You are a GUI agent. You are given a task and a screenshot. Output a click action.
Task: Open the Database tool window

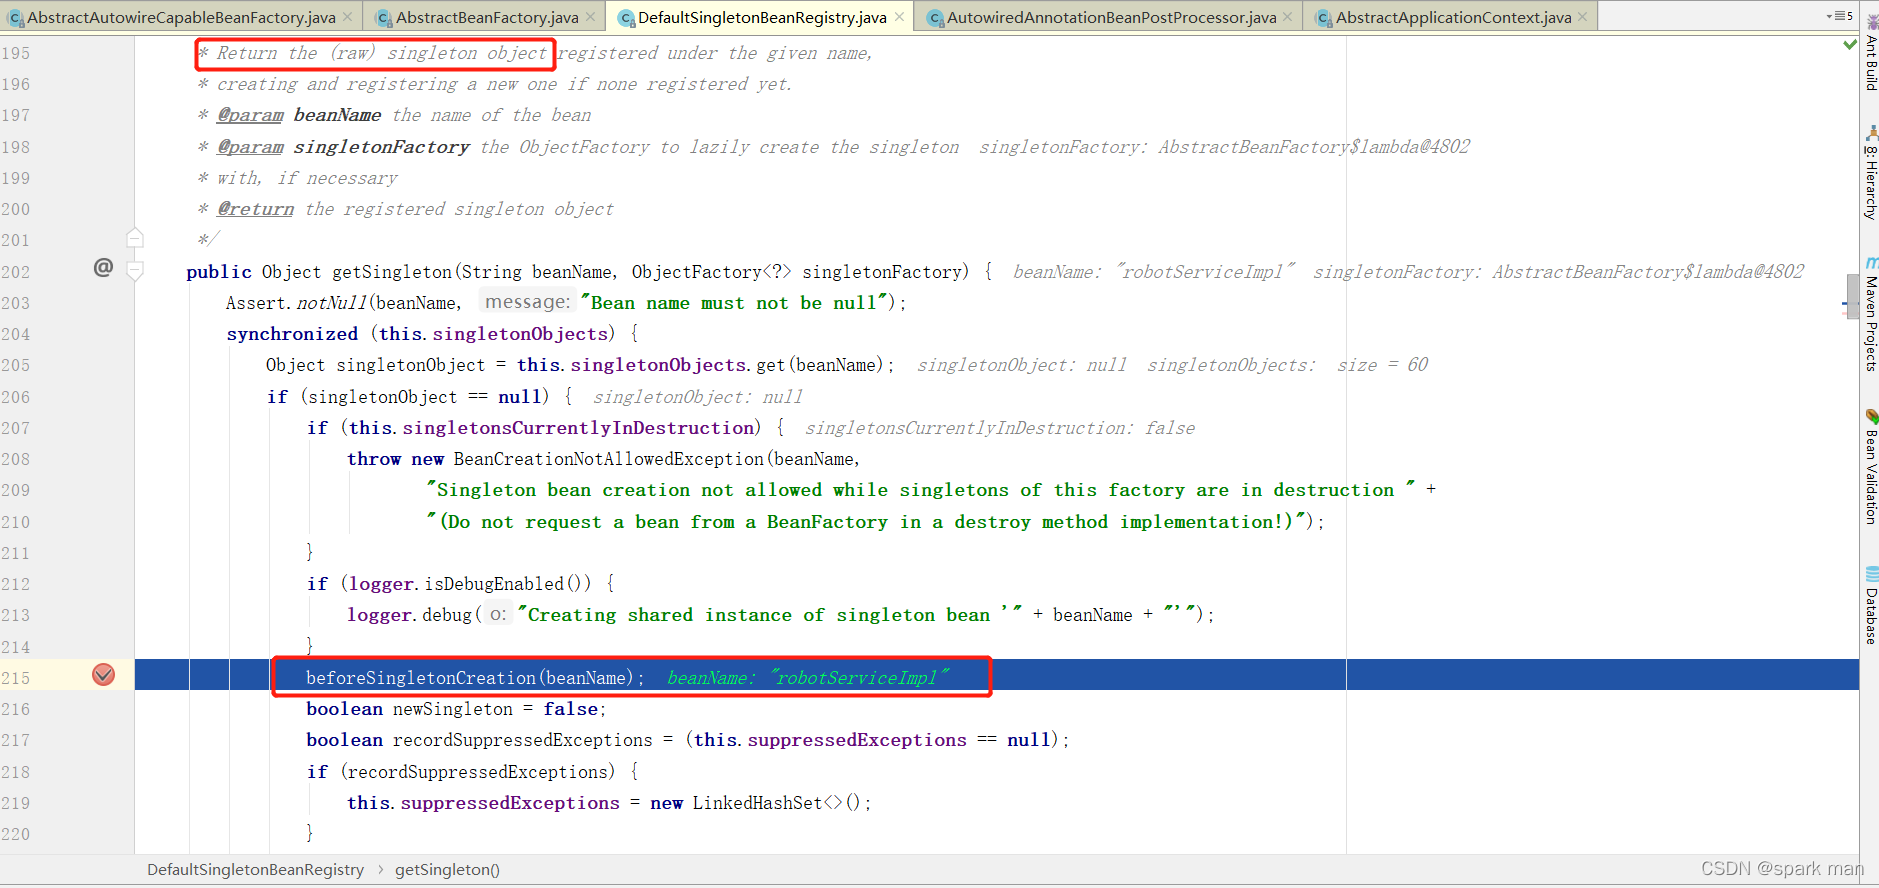1870,606
